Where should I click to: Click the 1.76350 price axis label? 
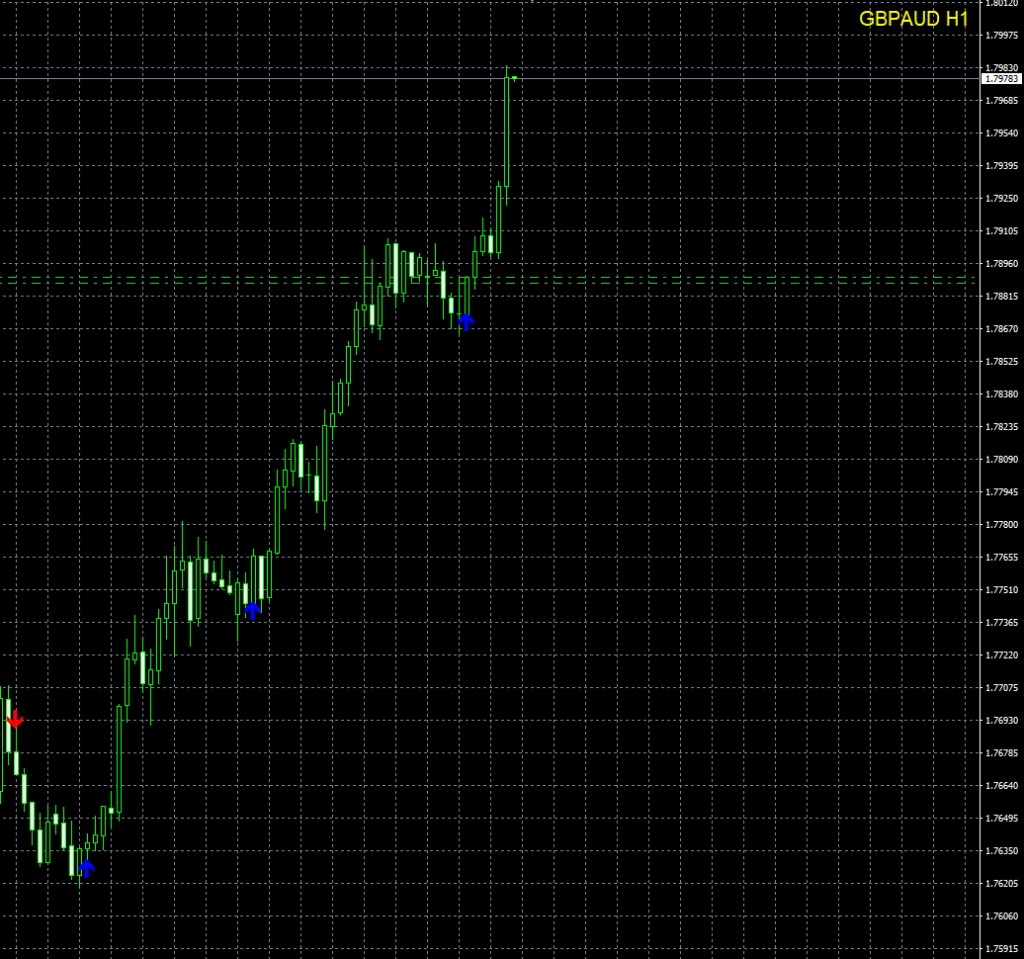[x=1001, y=851]
